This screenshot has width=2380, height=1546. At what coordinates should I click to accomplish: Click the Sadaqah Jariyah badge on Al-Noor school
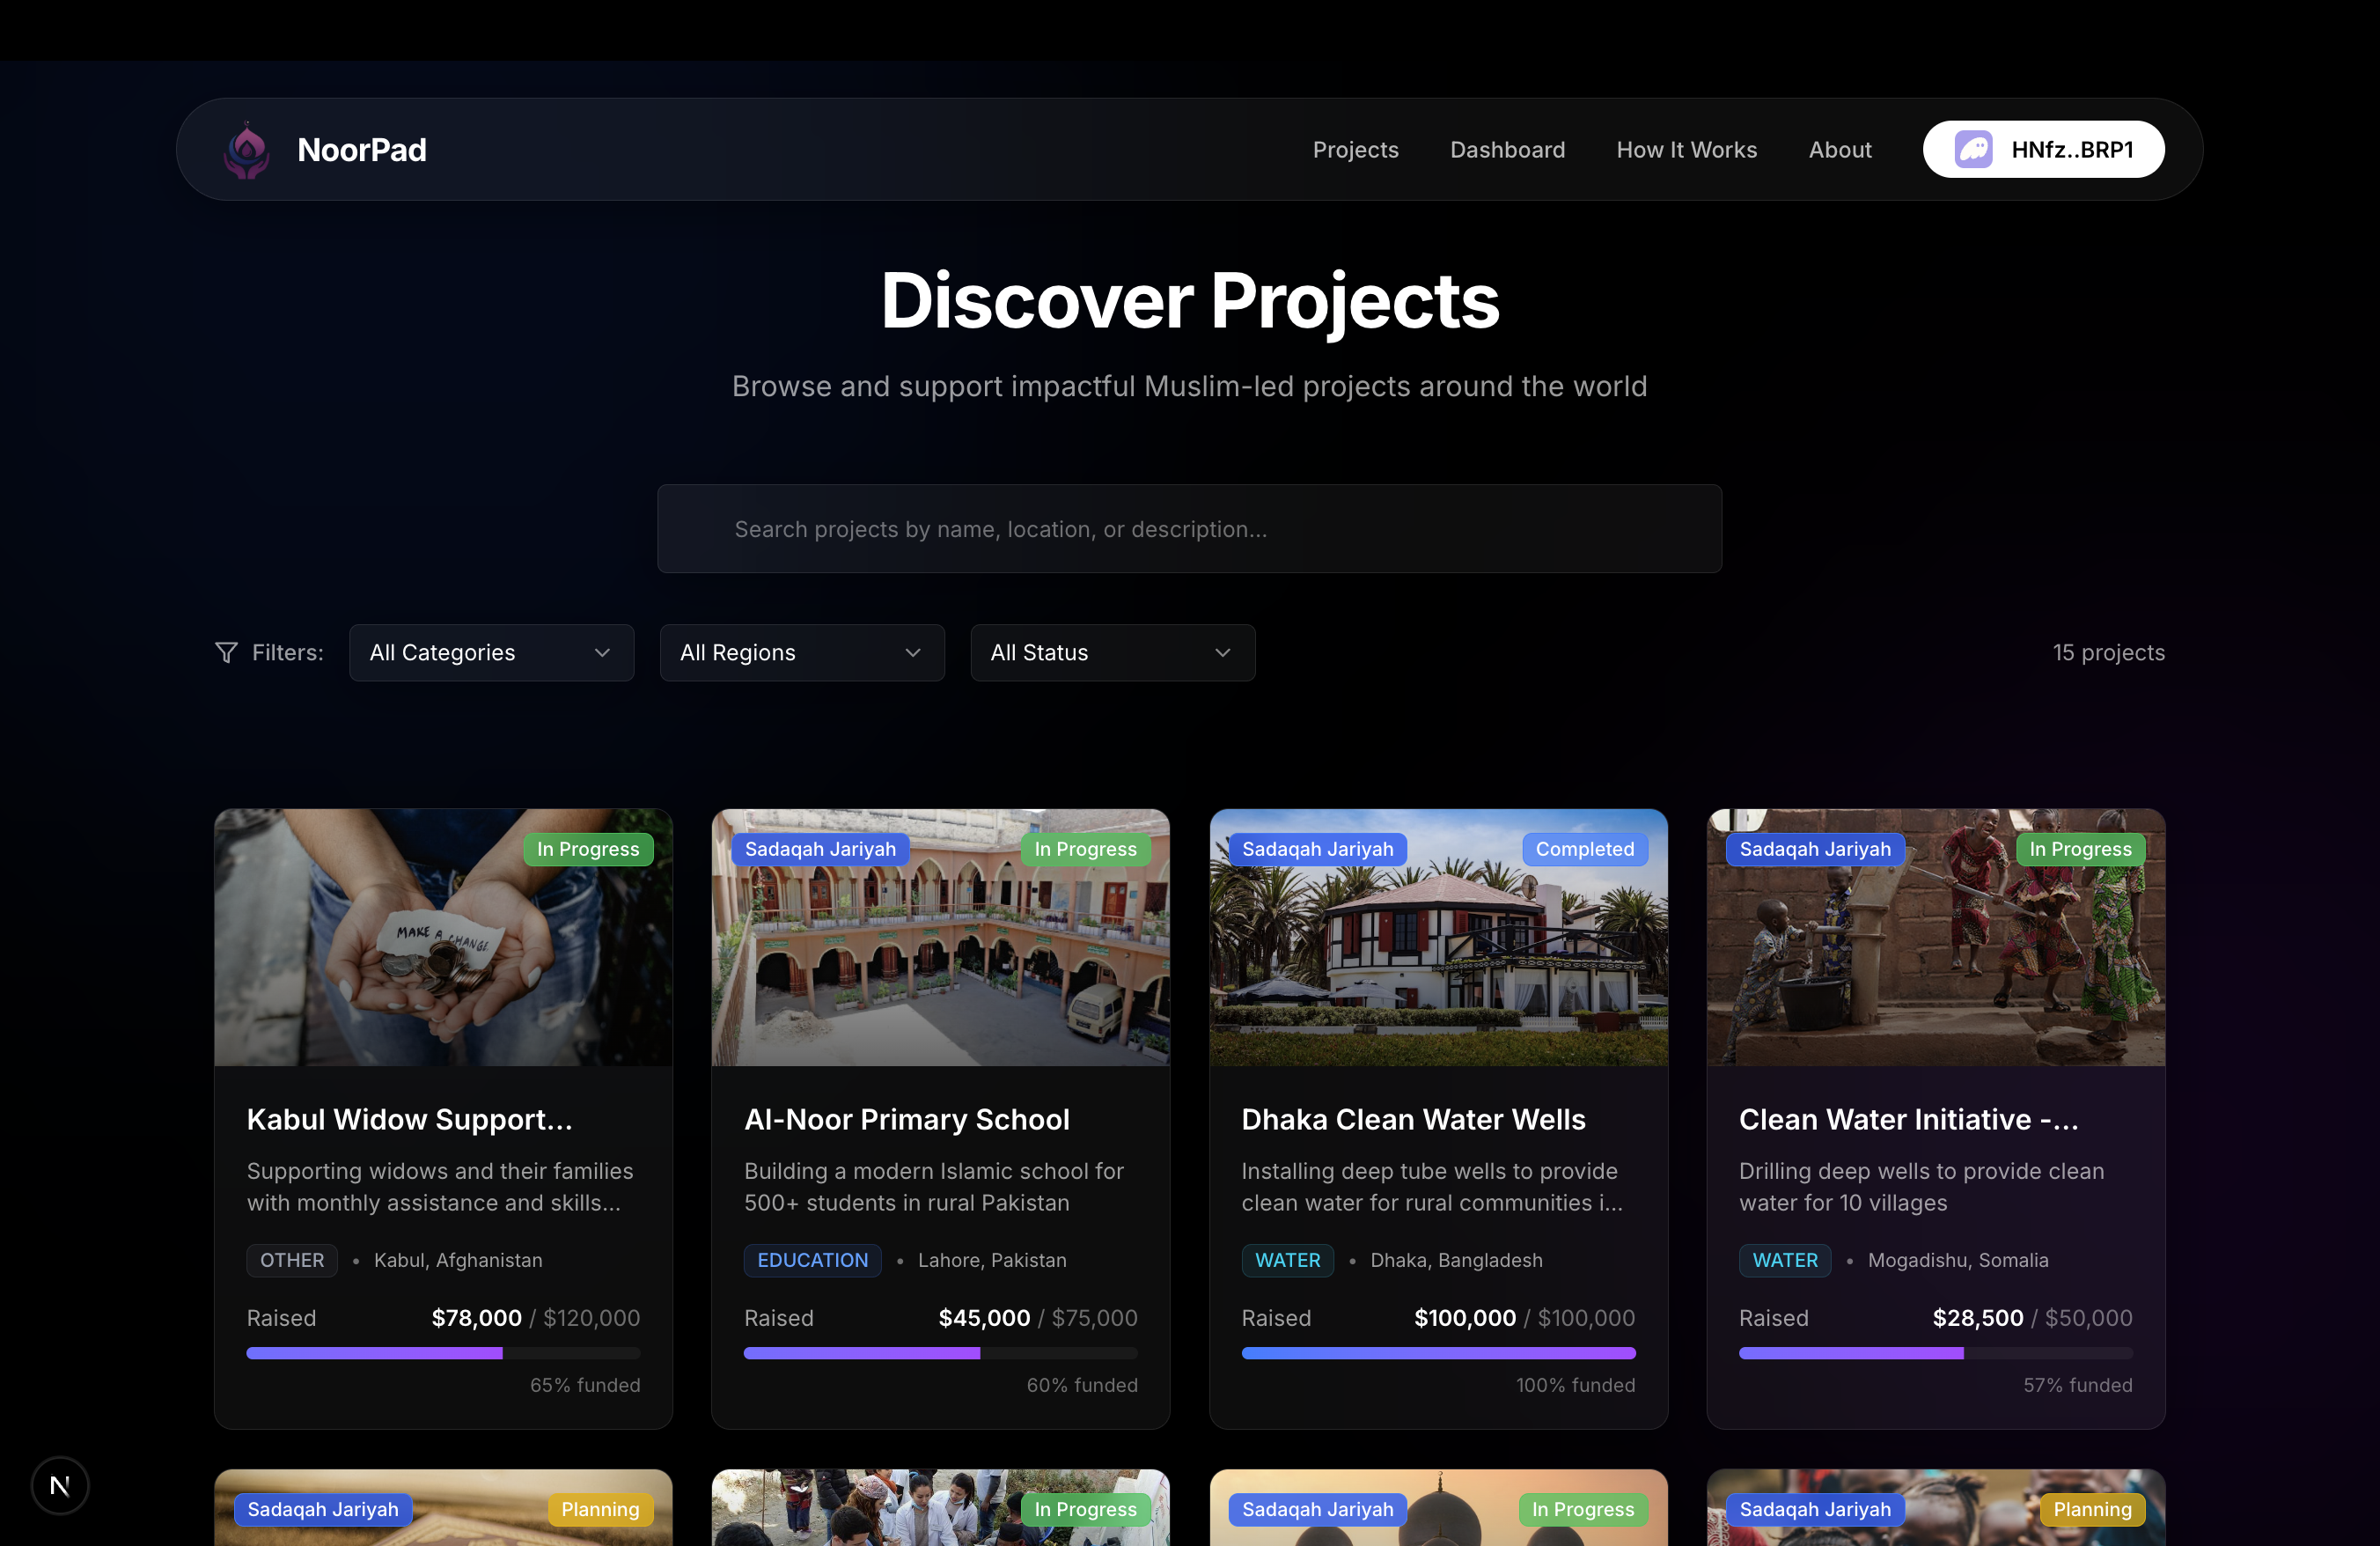(x=820, y=849)
